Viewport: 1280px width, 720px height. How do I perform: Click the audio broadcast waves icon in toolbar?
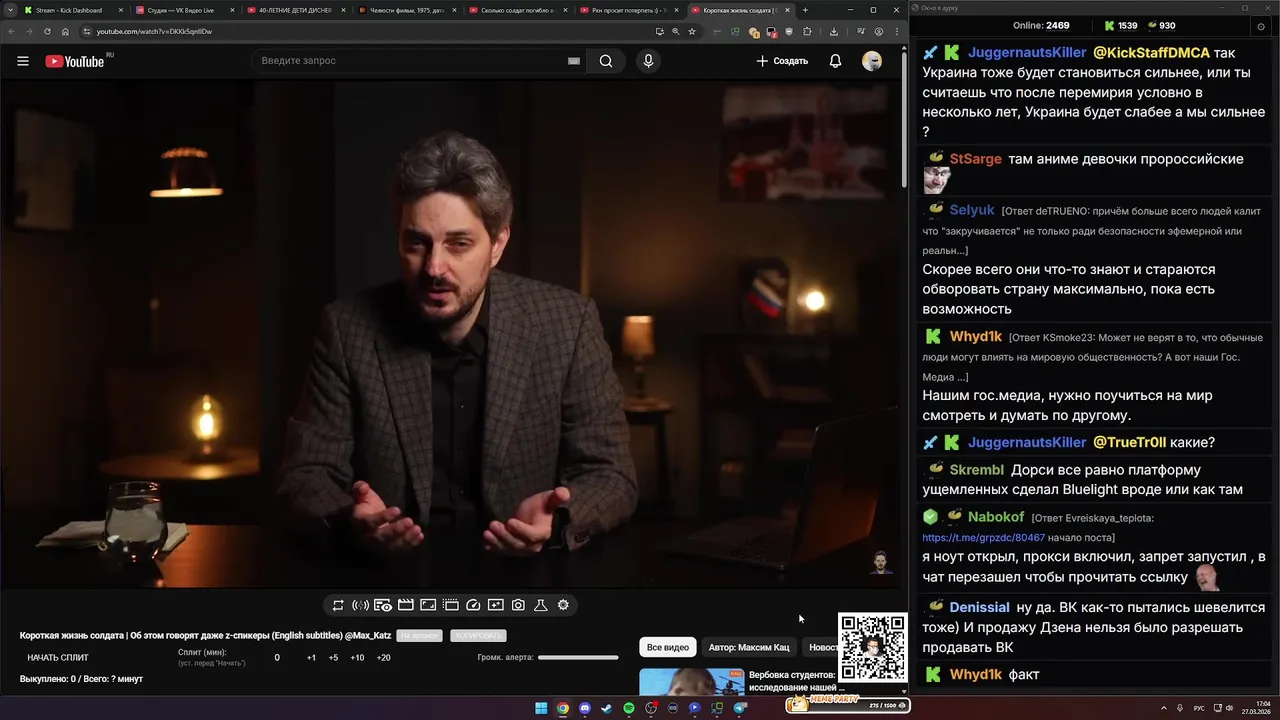[360, 605]
